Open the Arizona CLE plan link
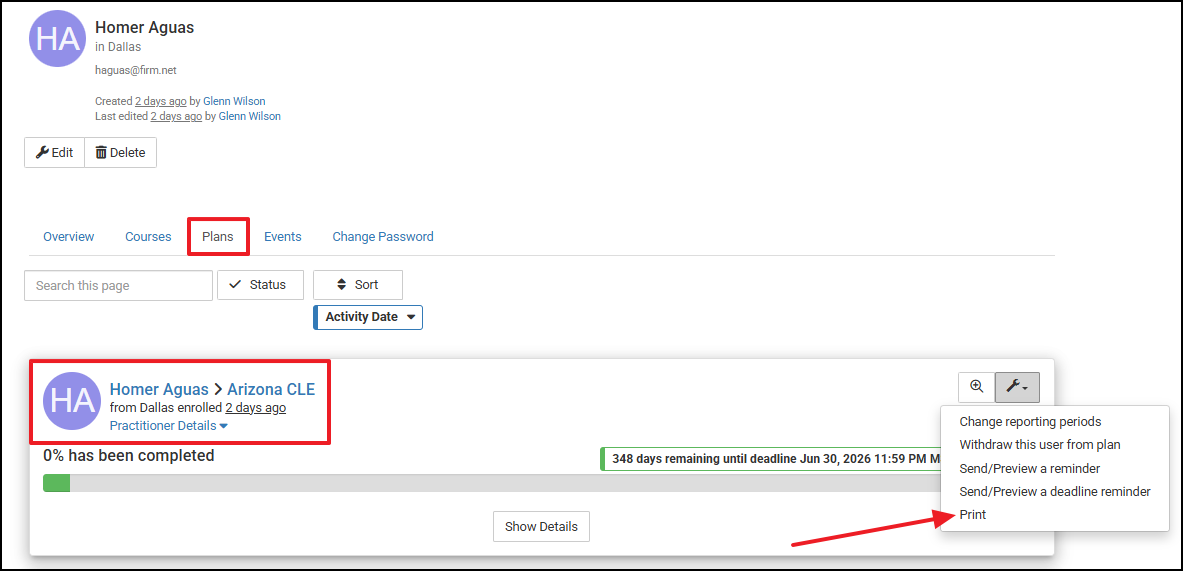This screenshot has height=571, width=1183. pyautogui.click(x=271, y=389)
